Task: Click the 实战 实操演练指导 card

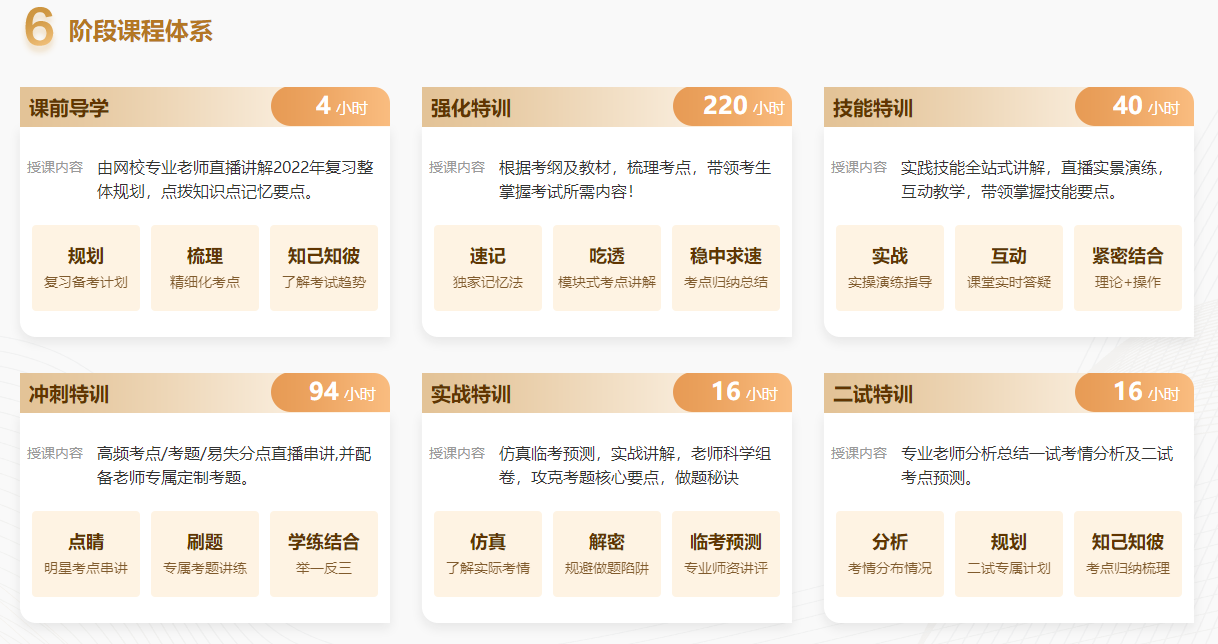Action: pos(889,267)
